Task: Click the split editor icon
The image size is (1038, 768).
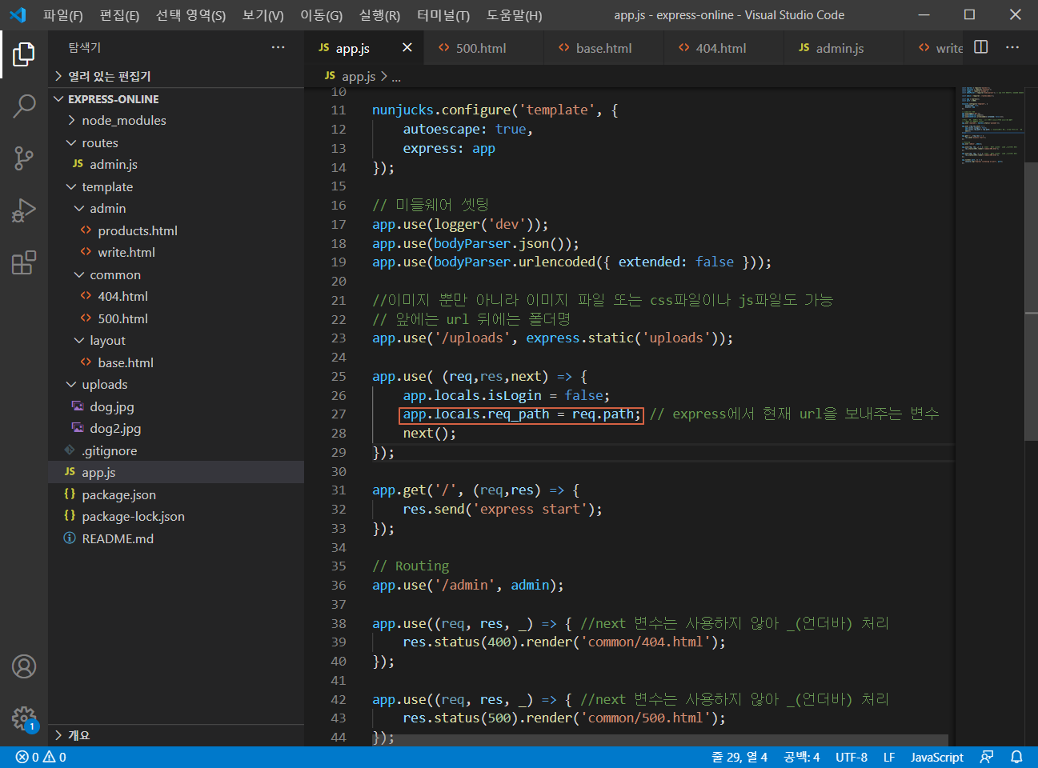Action: tap(981, 48)
